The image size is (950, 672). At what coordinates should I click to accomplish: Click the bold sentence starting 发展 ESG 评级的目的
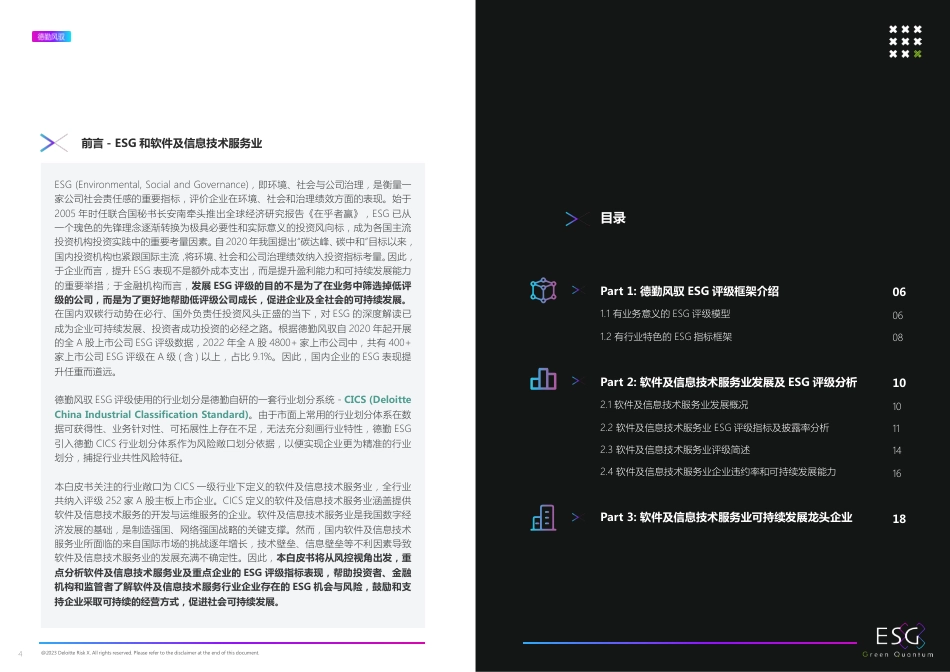click(233, 293)
